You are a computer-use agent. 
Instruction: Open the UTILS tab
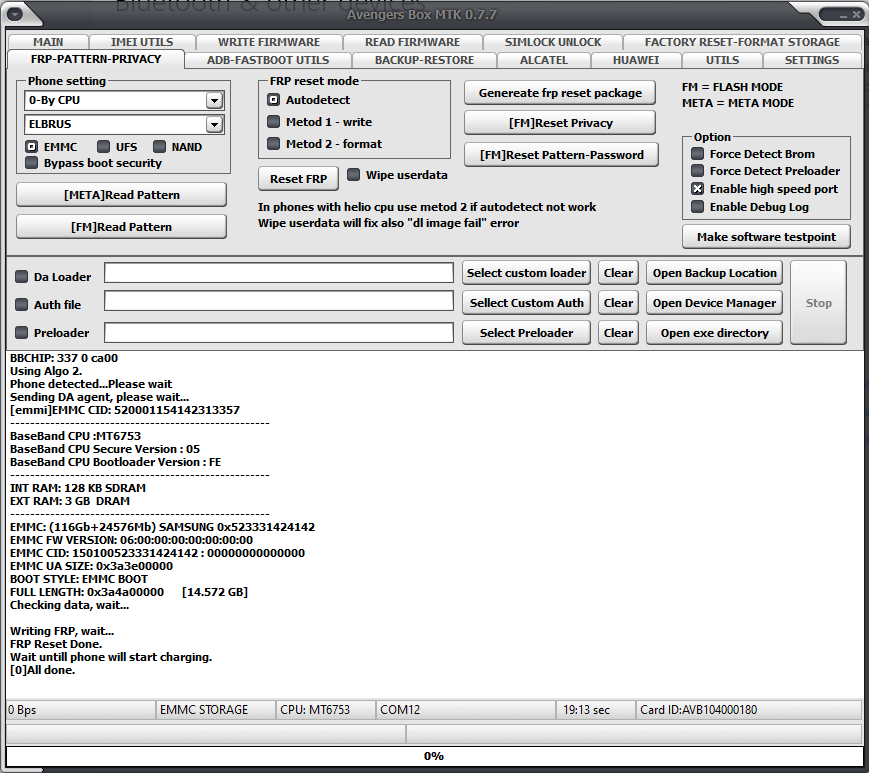(x=722, y=60)
